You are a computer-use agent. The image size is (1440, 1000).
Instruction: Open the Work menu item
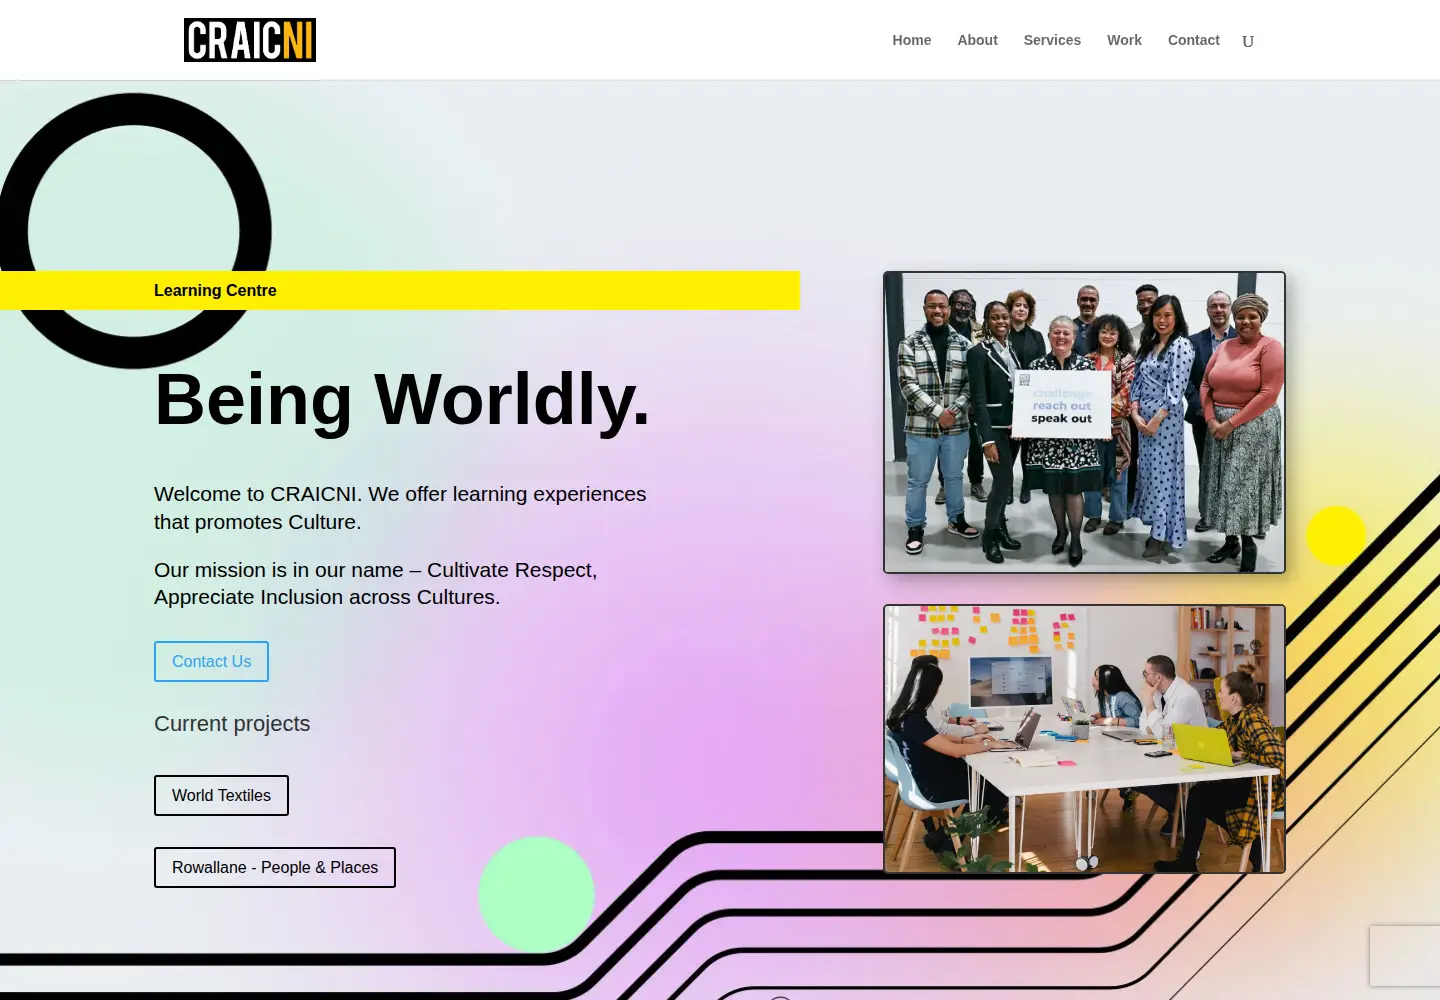point(1124,40)
